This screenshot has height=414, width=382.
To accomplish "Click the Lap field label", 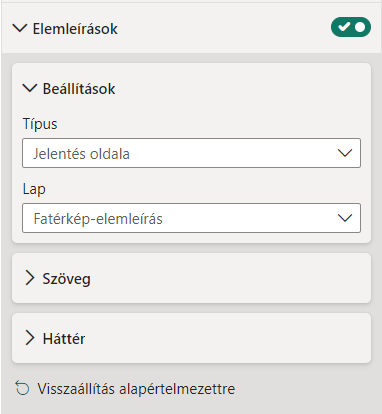I will click(34, 189).
